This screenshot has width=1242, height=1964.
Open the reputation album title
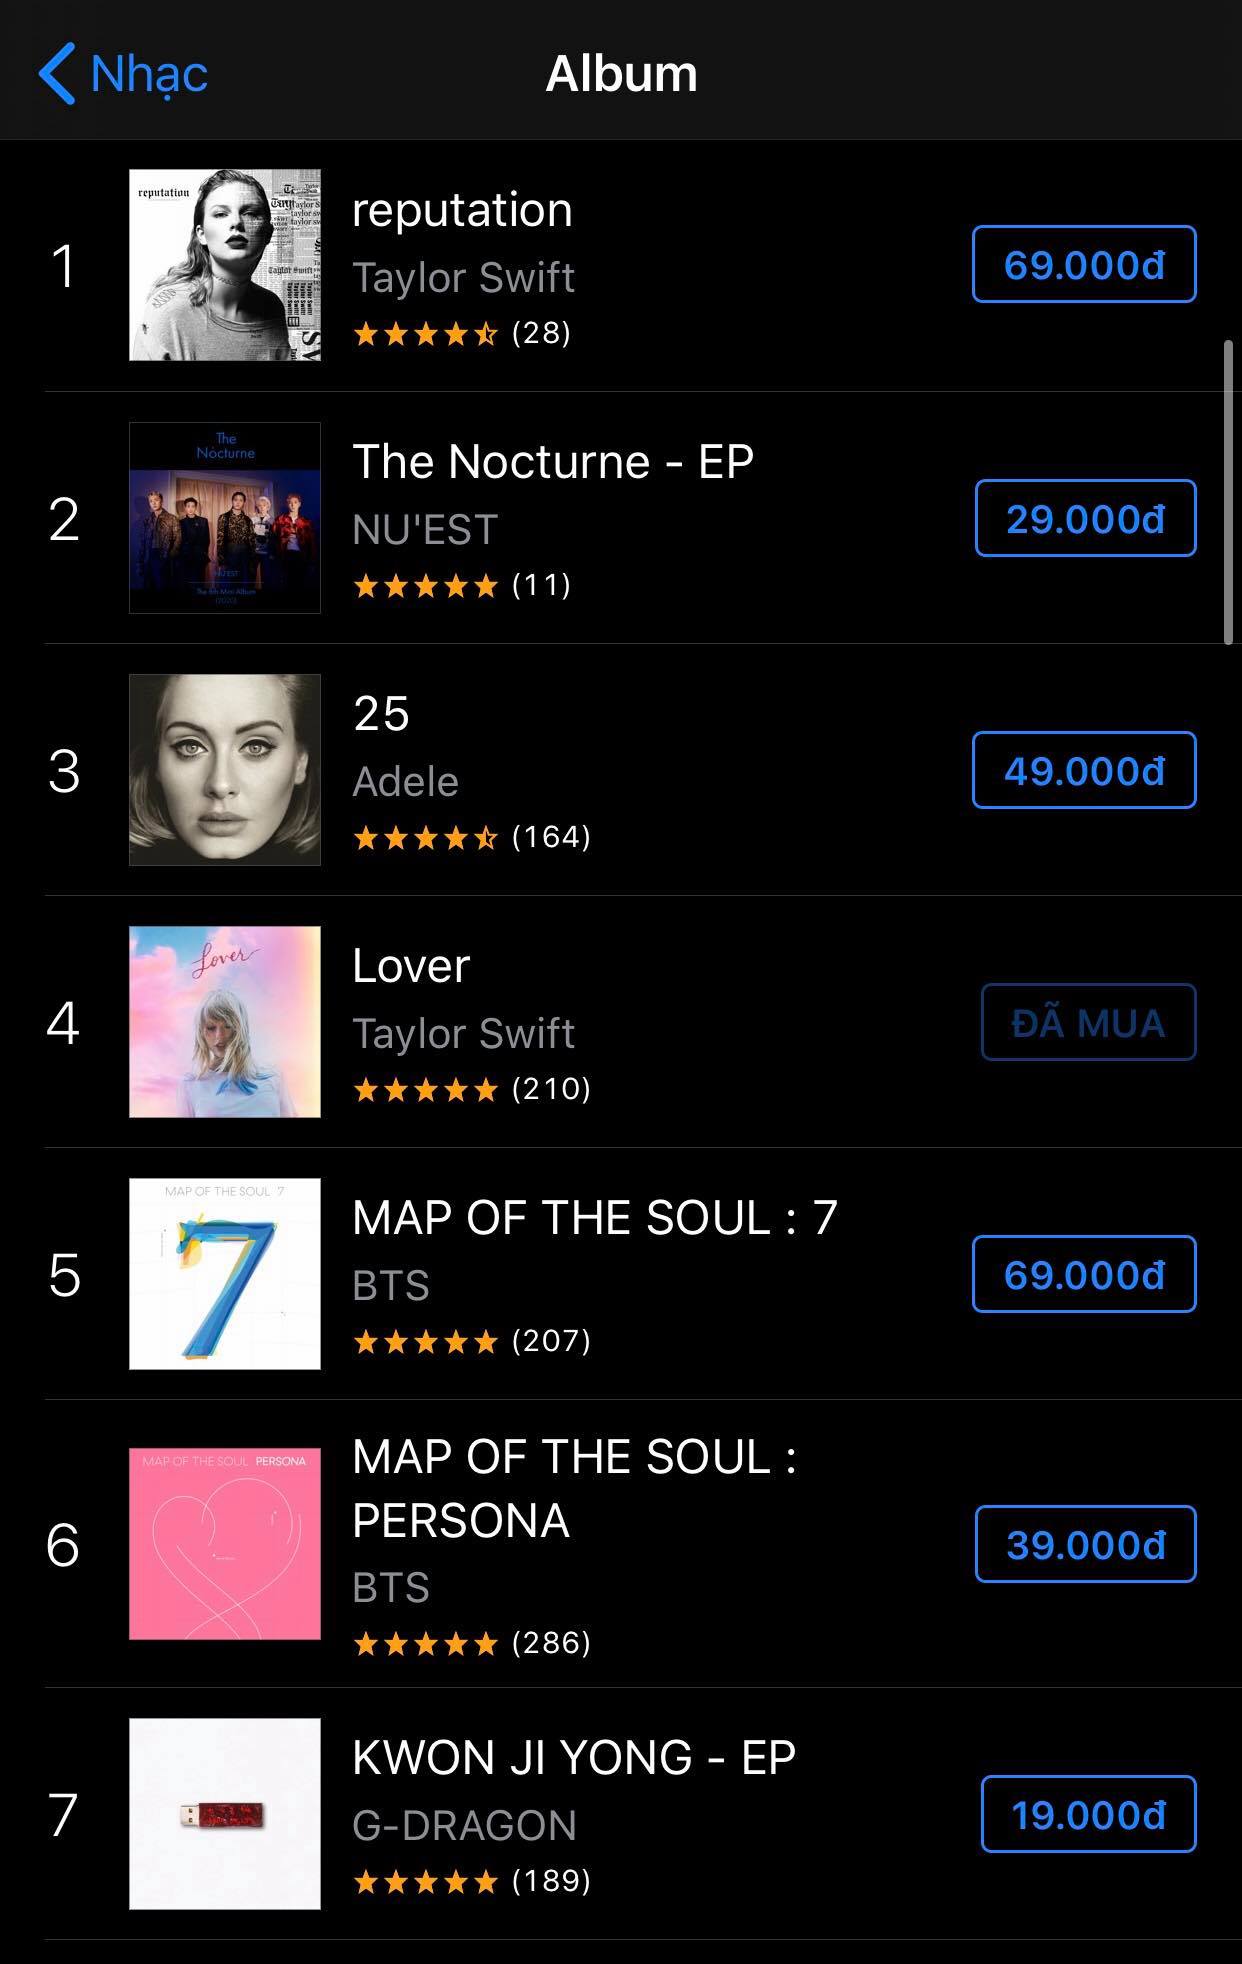[462, 210]
